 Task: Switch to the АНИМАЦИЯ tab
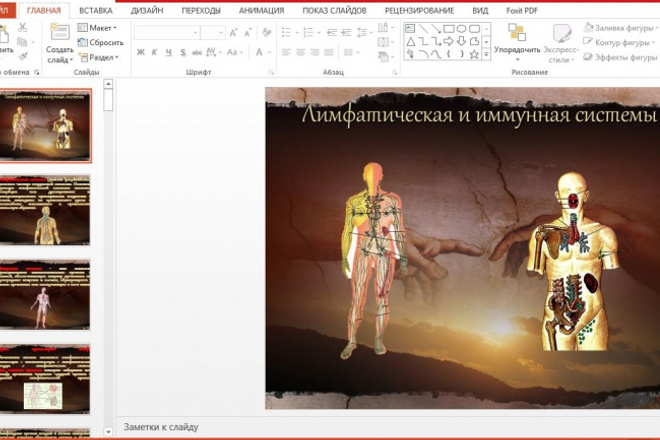tap(261, 11)
